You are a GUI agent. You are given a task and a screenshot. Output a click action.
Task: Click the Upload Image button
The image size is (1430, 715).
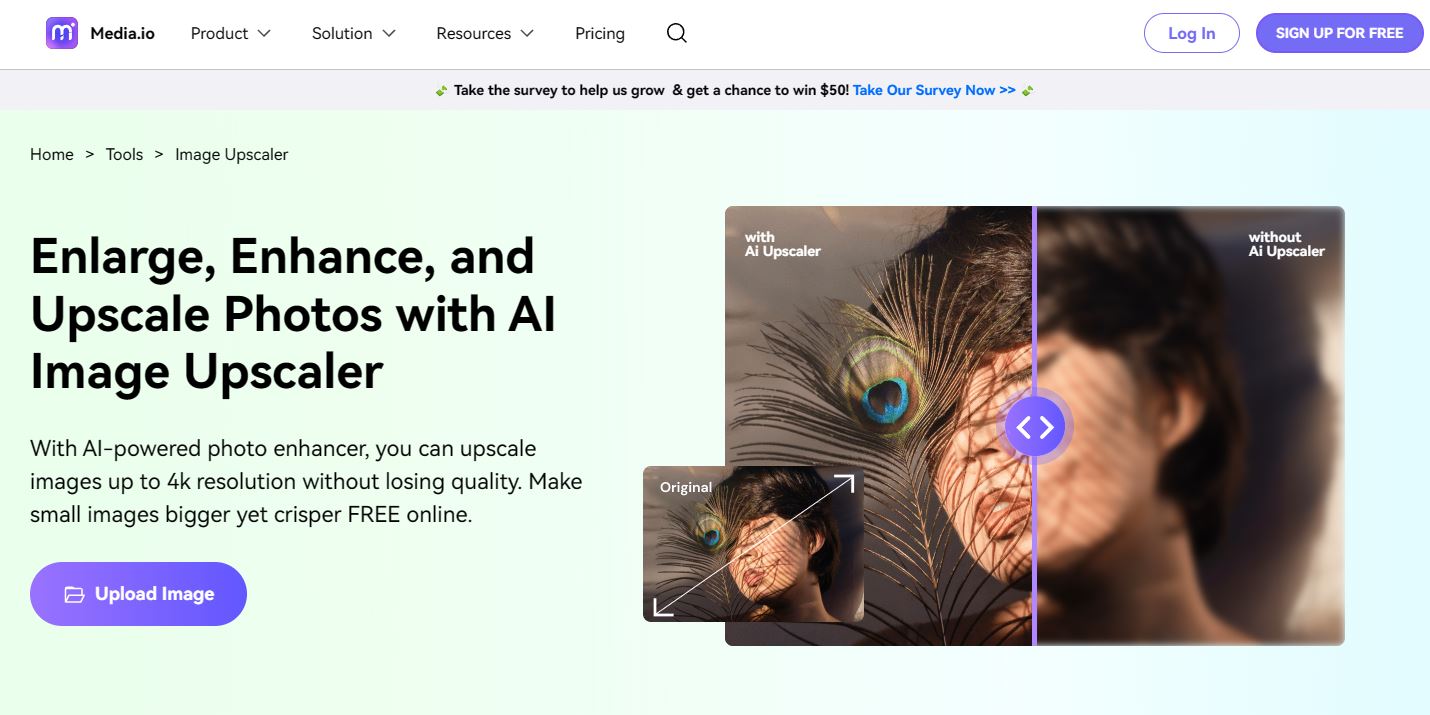(138, 594)
